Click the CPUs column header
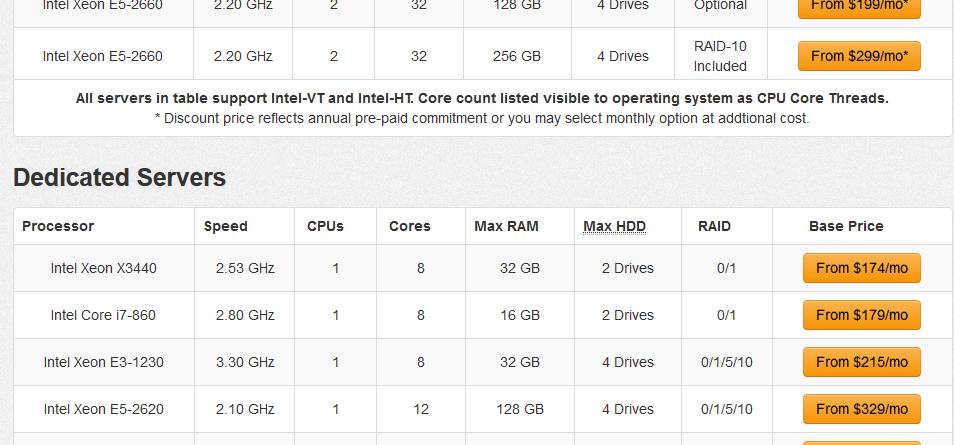The height and width of the screenshot is (445, 954). [x=326, y=226]
